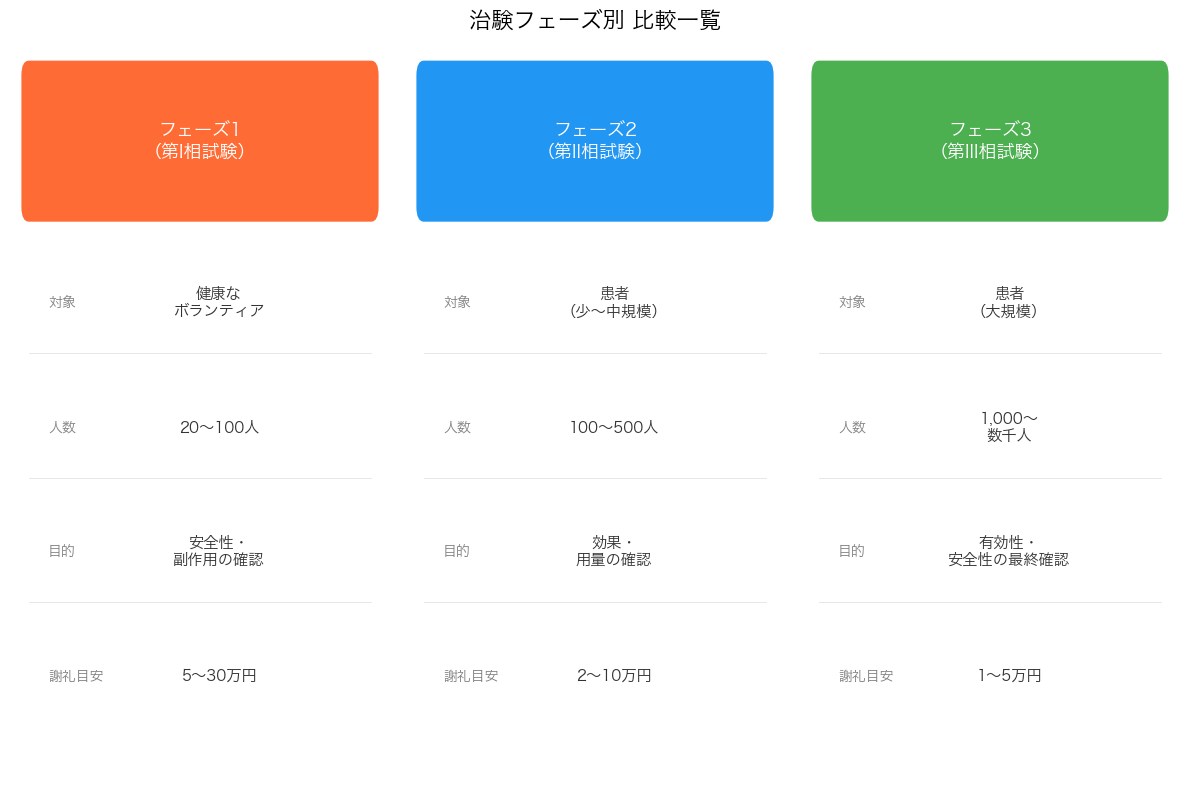Select the blue フェーズ2 header card
This screenshot has height=788, width=1189.
click(x=594, y=141)
